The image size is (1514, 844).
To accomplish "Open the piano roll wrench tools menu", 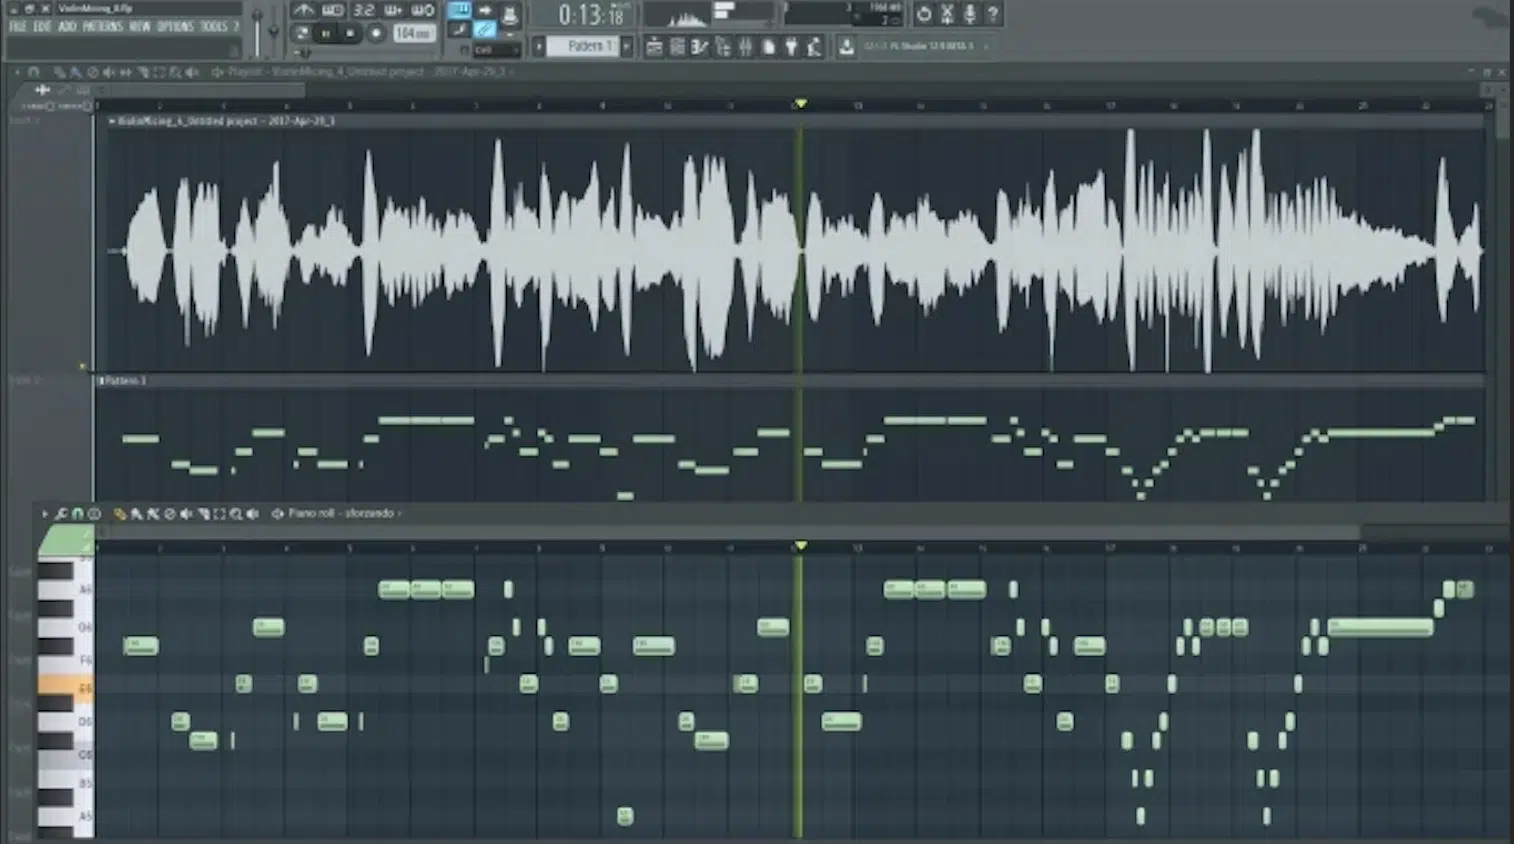I will click(61, 514).
